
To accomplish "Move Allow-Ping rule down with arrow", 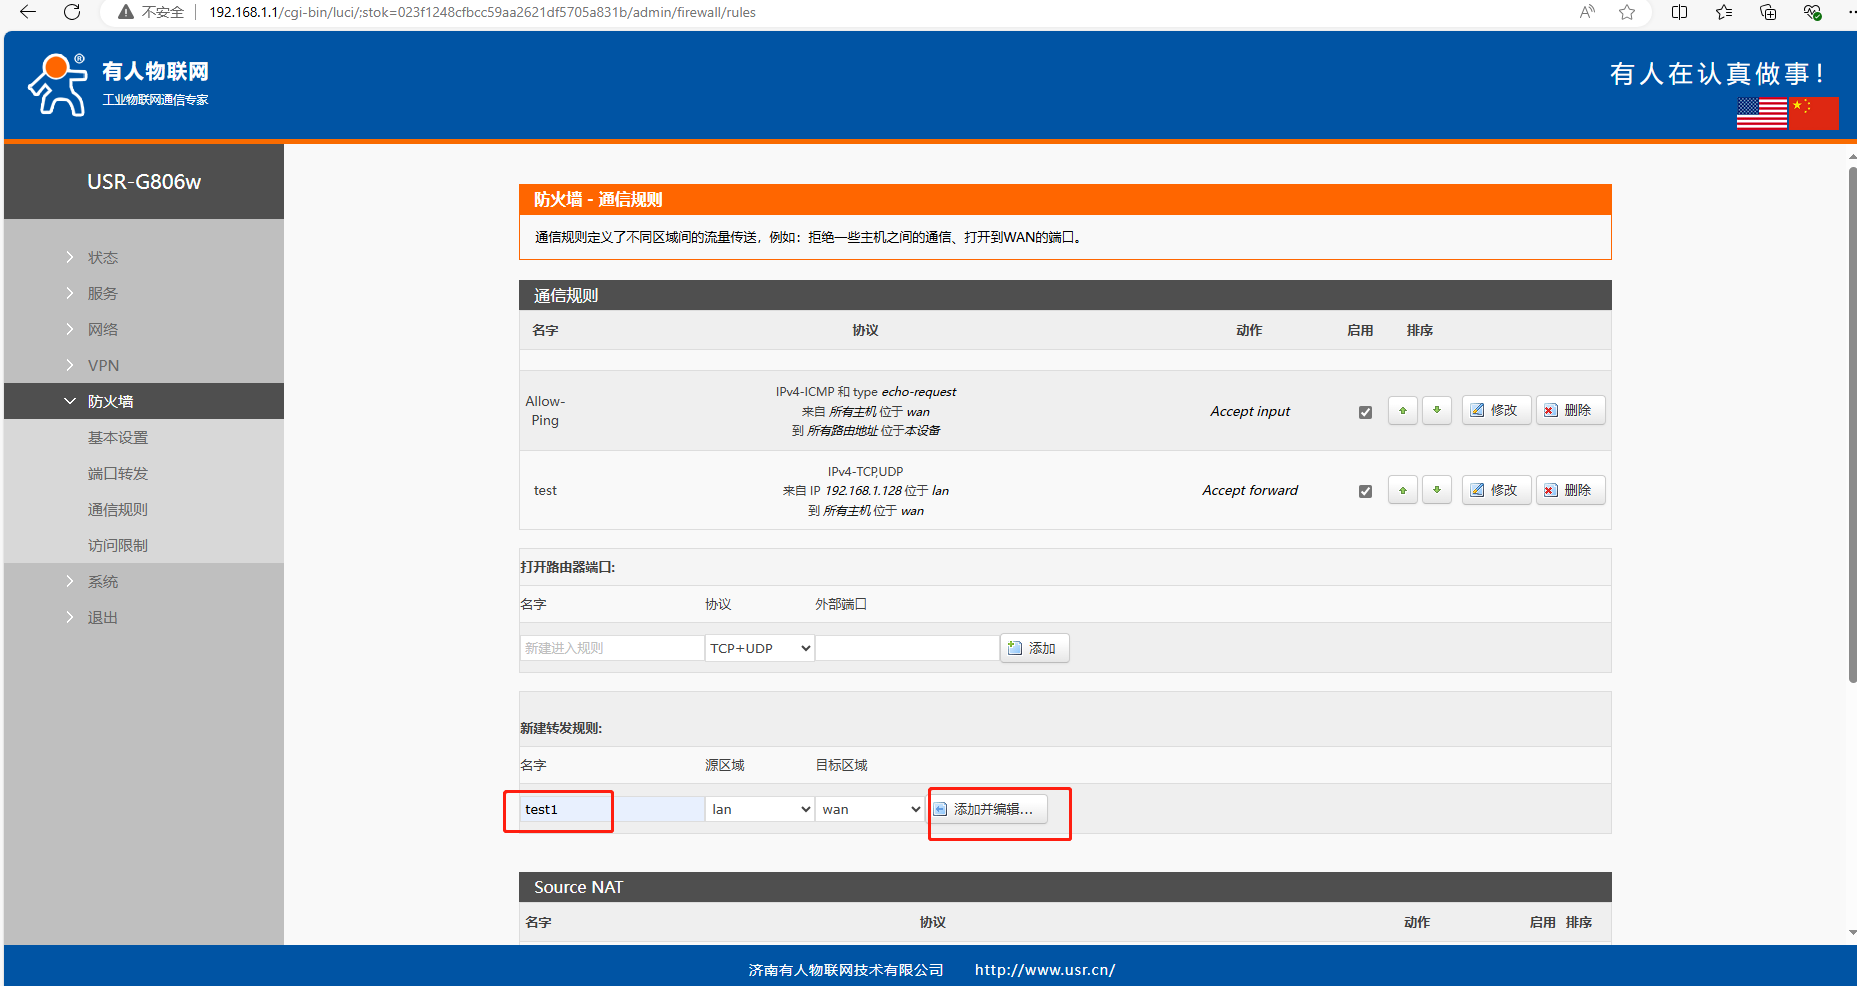I will click(x=1436, y=411).
